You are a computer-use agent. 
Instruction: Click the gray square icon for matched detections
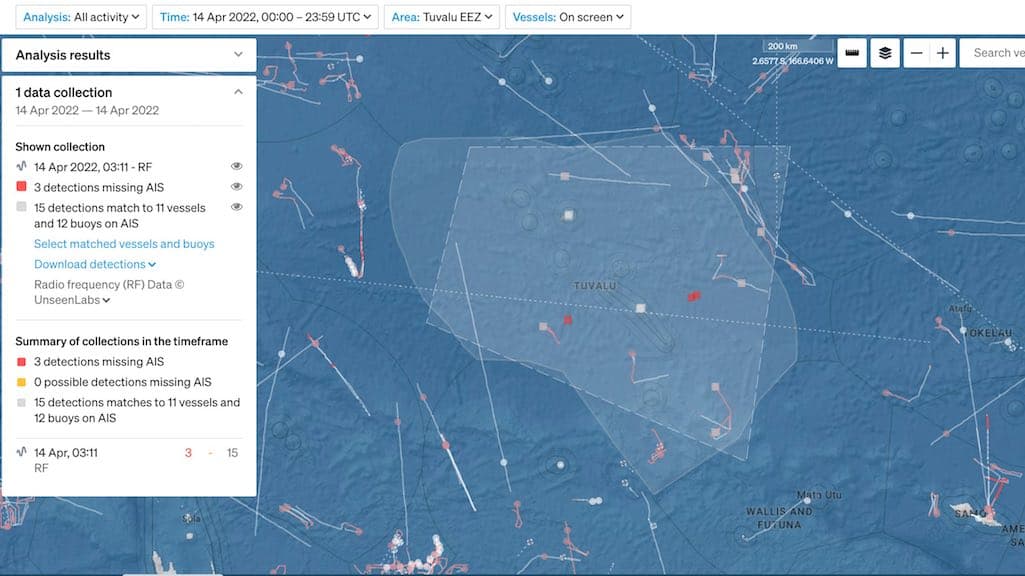pyautogui.click(x=20, y=207)
